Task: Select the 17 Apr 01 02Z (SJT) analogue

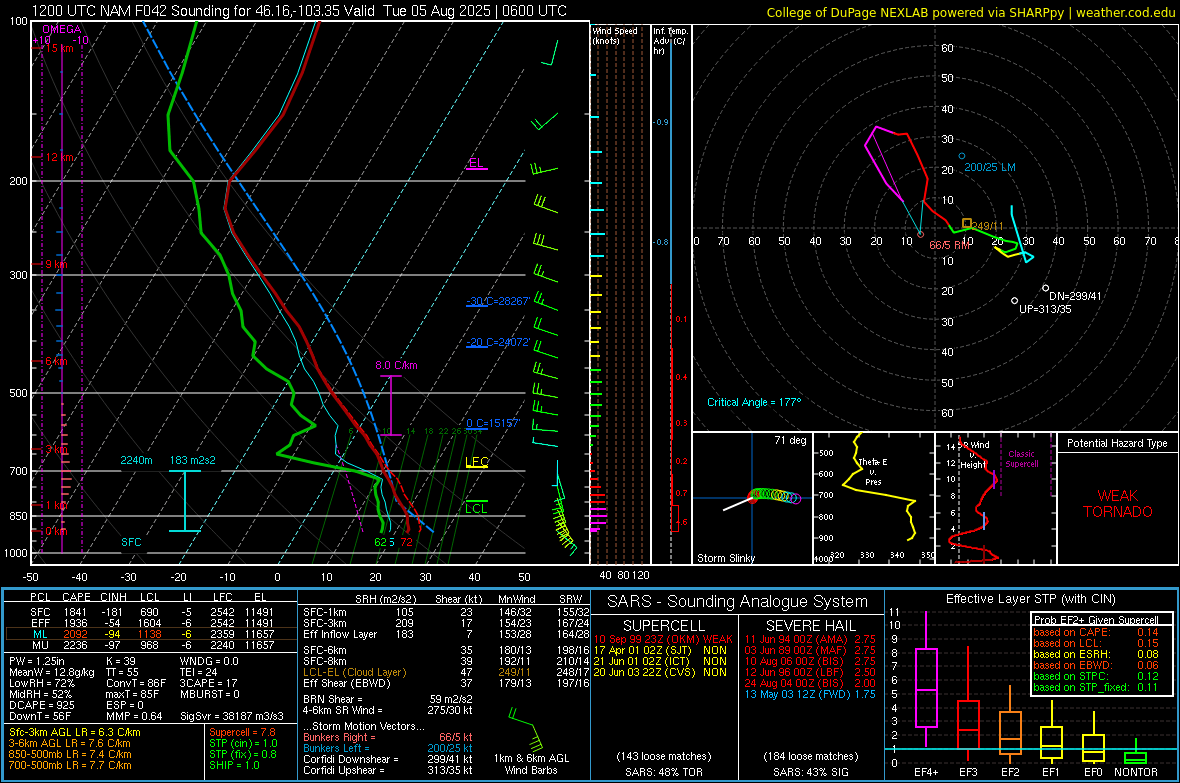Action: pyautogui.click(x=660, y=650)
